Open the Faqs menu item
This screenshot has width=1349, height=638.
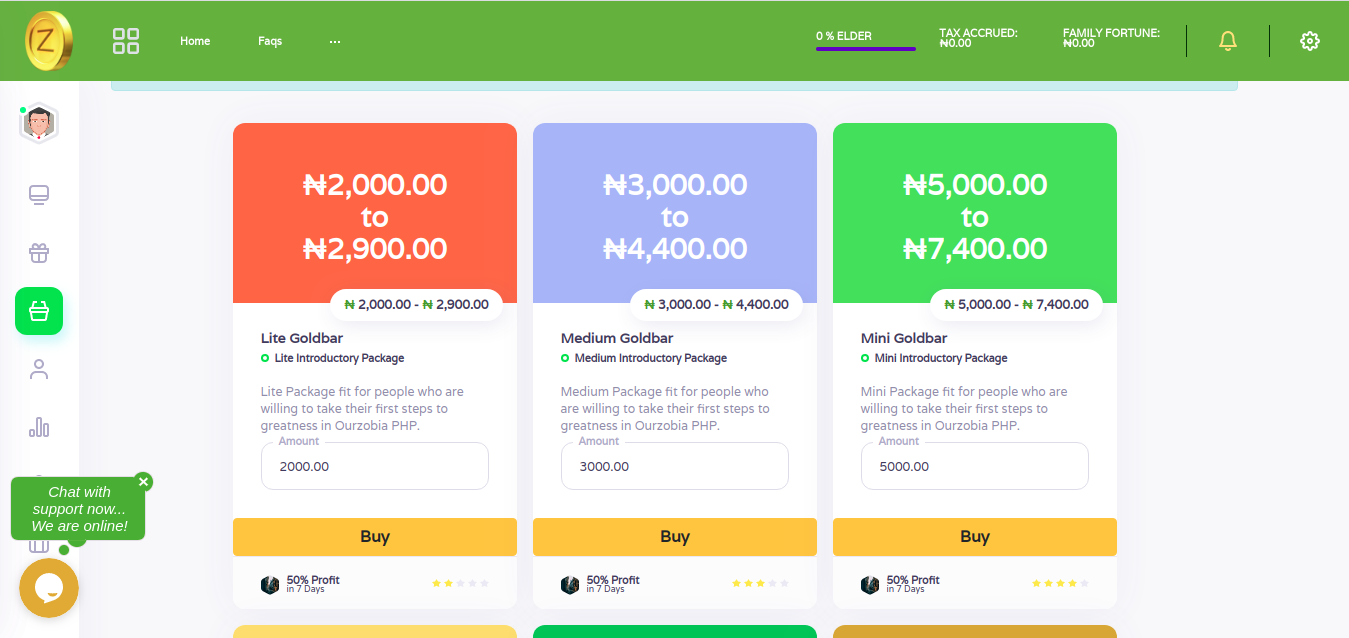[270, 41]
